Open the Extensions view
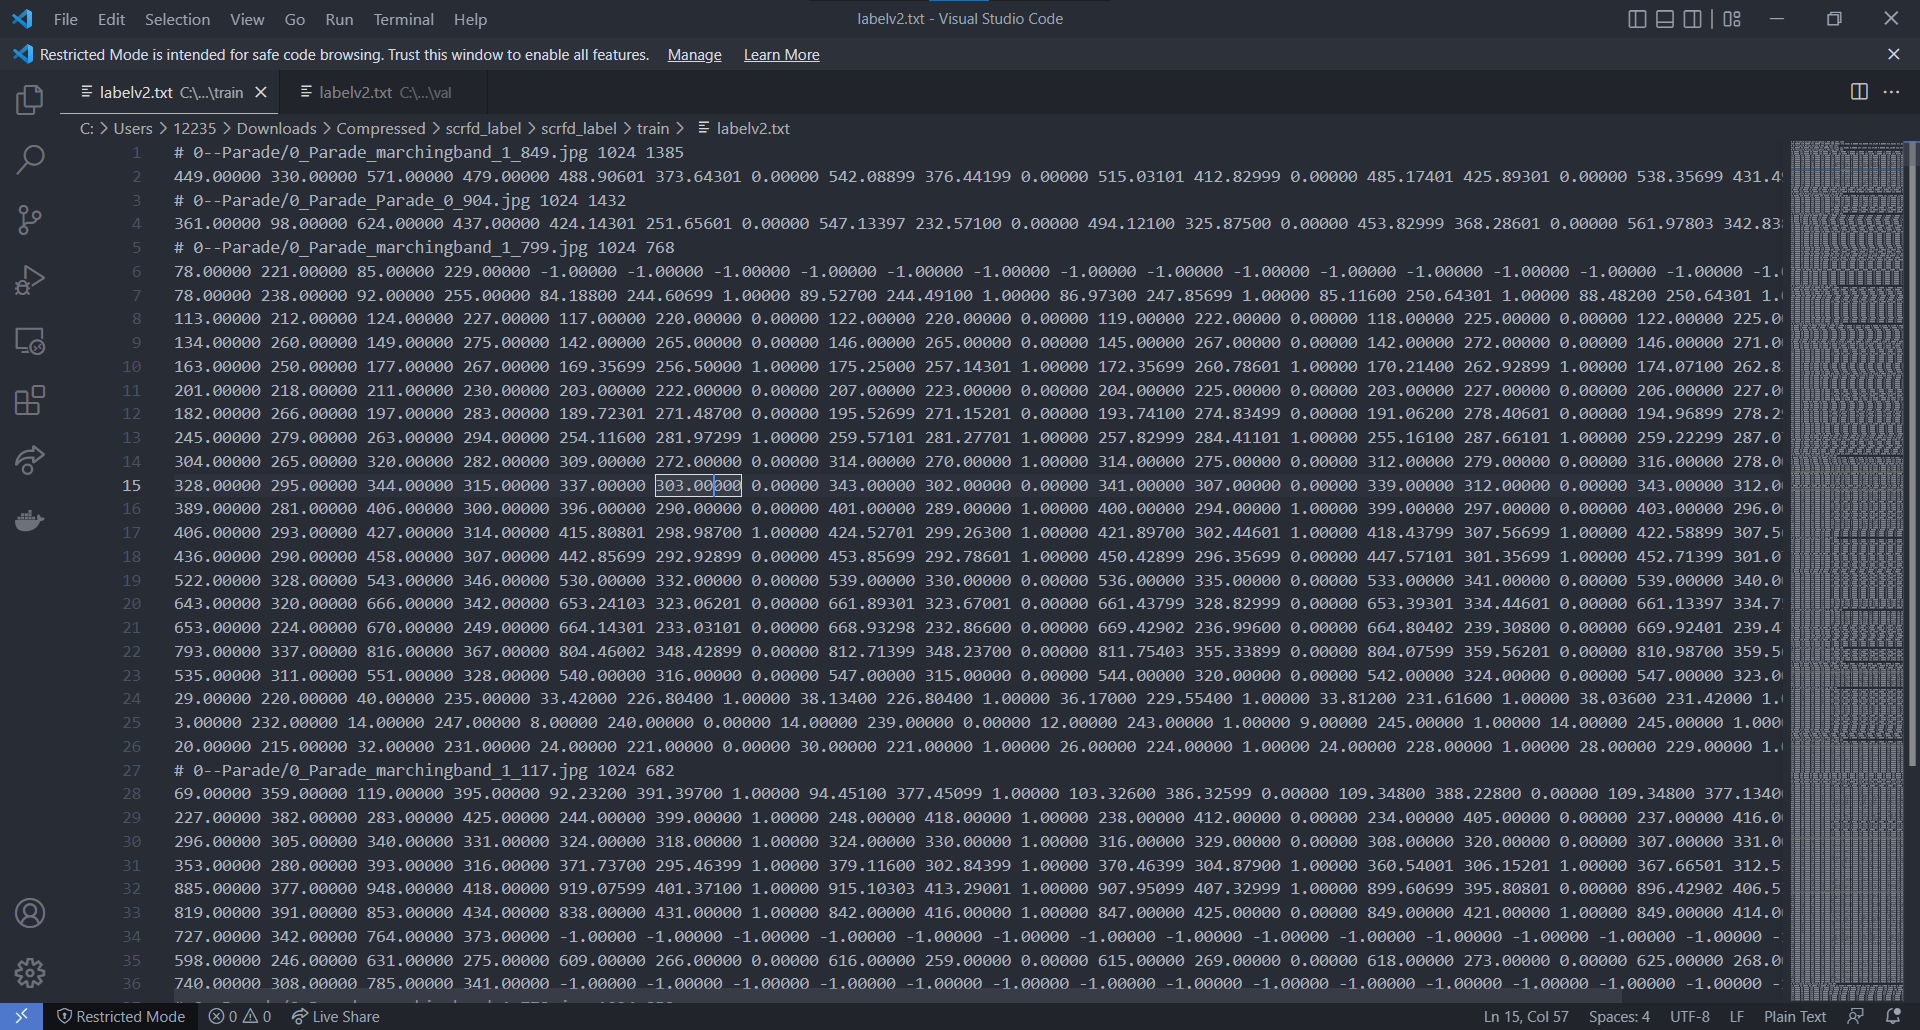1920x1030 pixels. 30,401
